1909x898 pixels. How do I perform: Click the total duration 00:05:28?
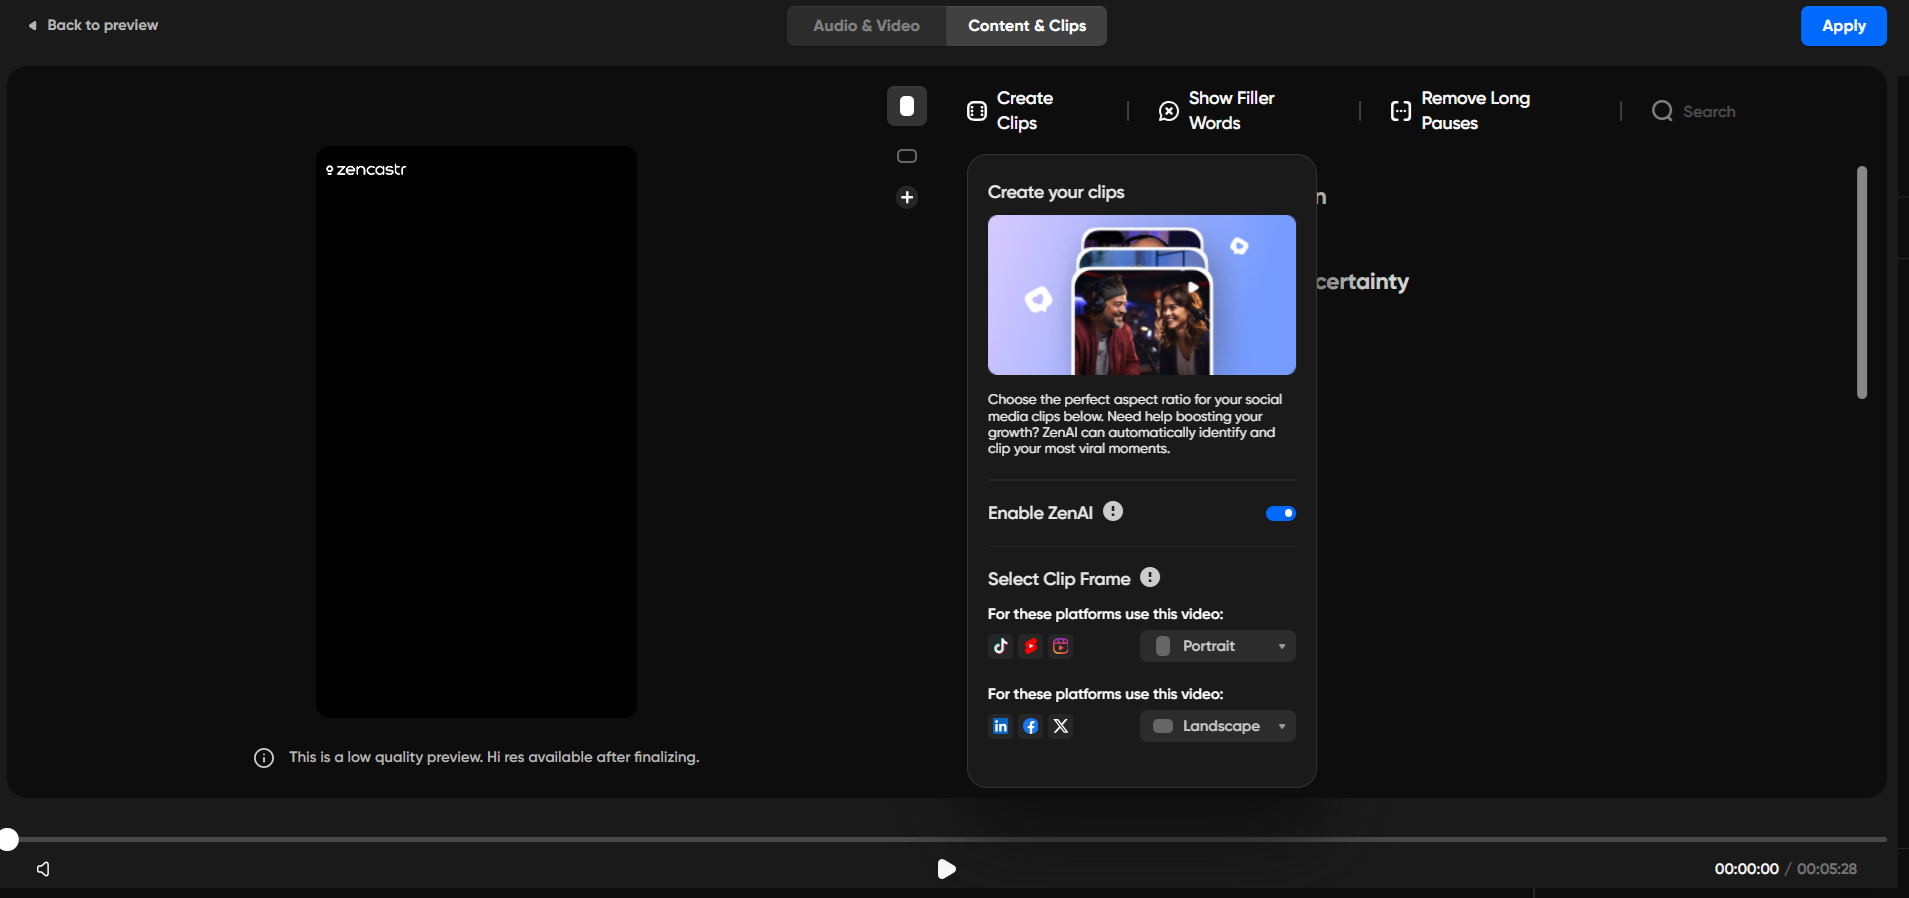click(x=1826, y=869)
